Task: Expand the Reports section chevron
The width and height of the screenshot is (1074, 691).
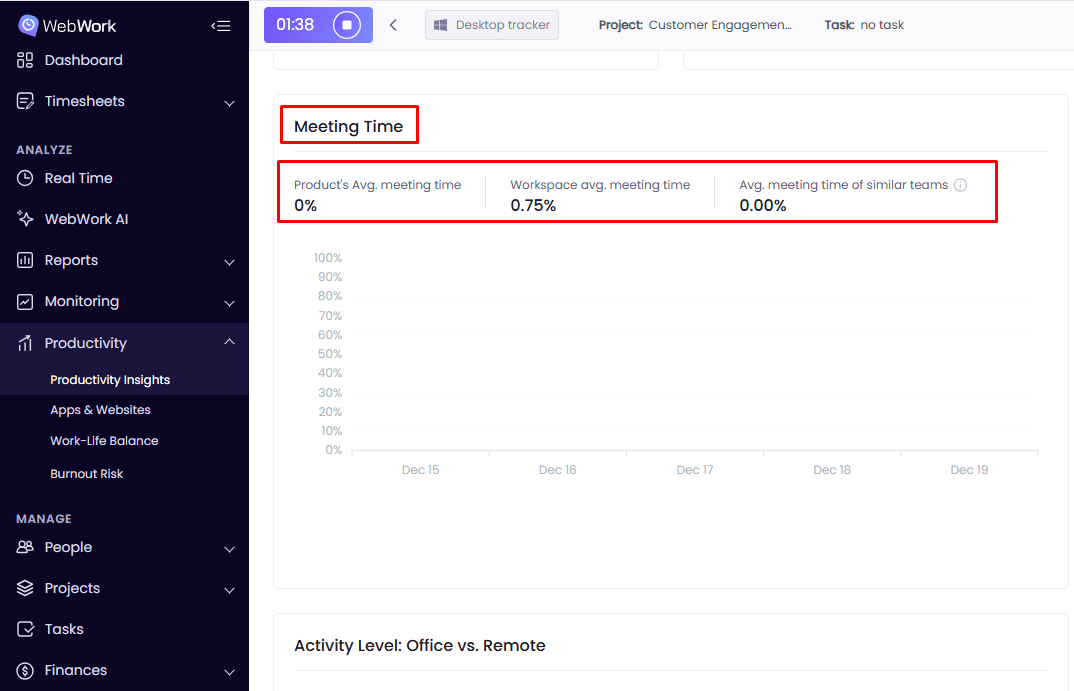Action: (229, 262)
